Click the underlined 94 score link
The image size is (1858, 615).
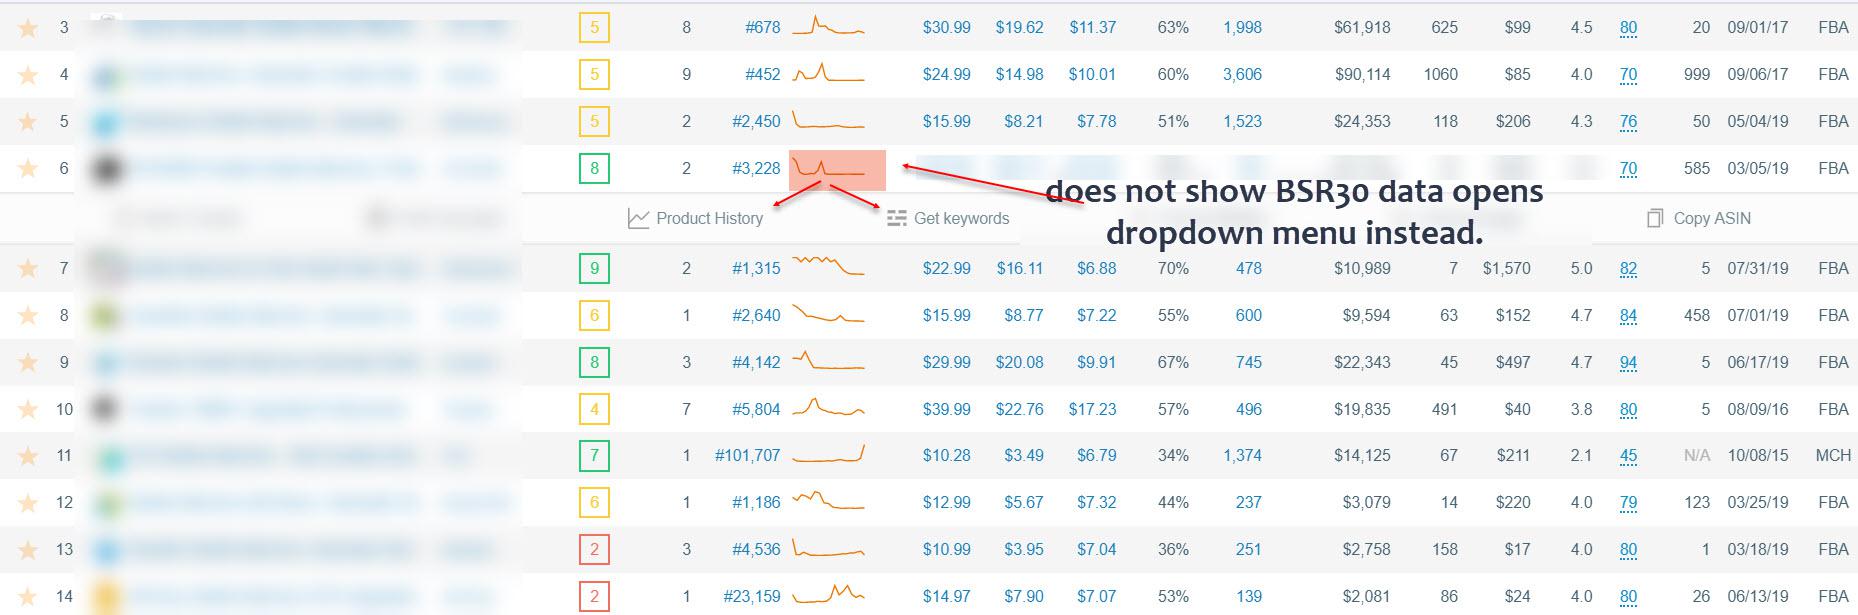[x=1628, y=362]
